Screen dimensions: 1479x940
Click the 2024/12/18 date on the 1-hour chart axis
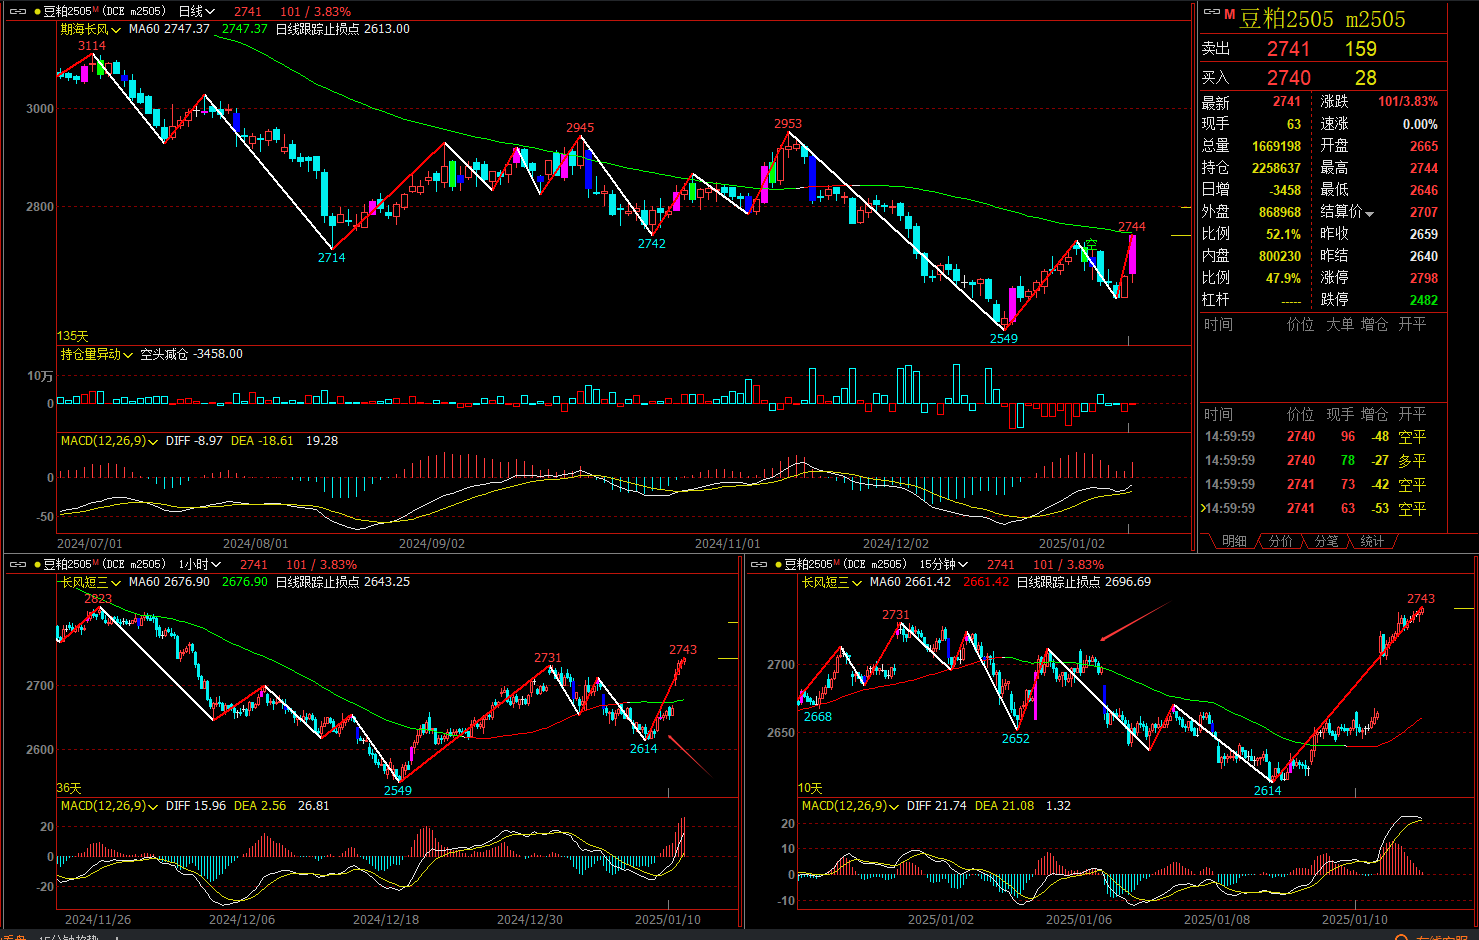click(x=386, y=920)
